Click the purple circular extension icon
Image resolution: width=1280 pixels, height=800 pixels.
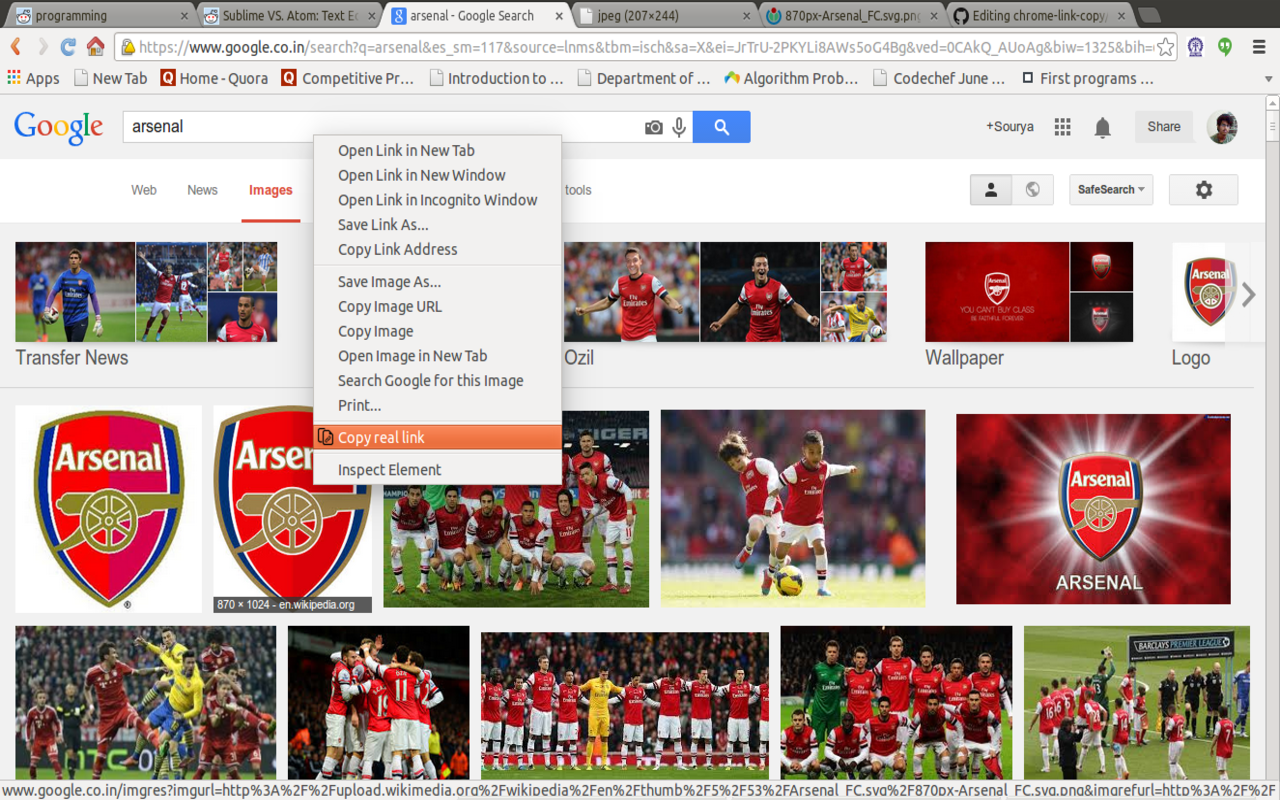point(1195,47)
